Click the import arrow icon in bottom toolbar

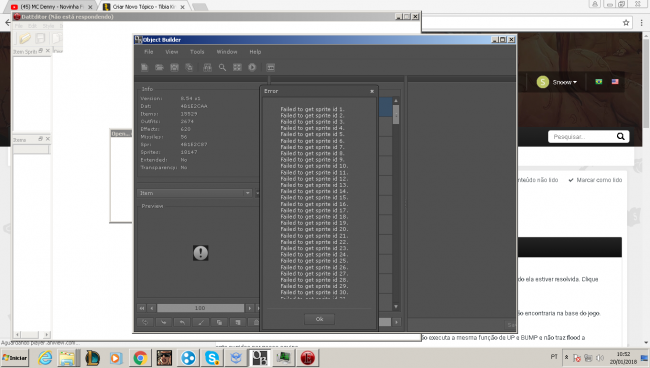tap(164, 322)
